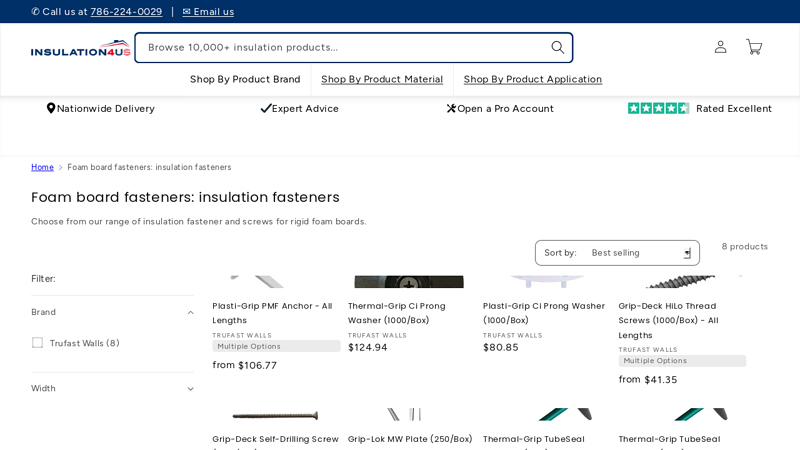Click the Open a Pro Account icon
This screenshot has height=450, width=800.
pos(451,108)
